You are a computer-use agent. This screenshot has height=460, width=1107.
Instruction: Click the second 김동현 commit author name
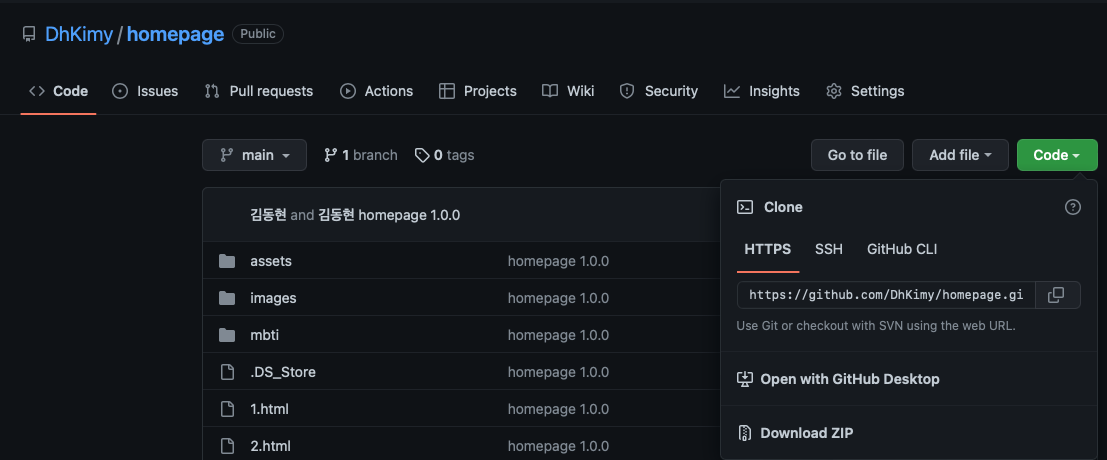tap(336, 215)
